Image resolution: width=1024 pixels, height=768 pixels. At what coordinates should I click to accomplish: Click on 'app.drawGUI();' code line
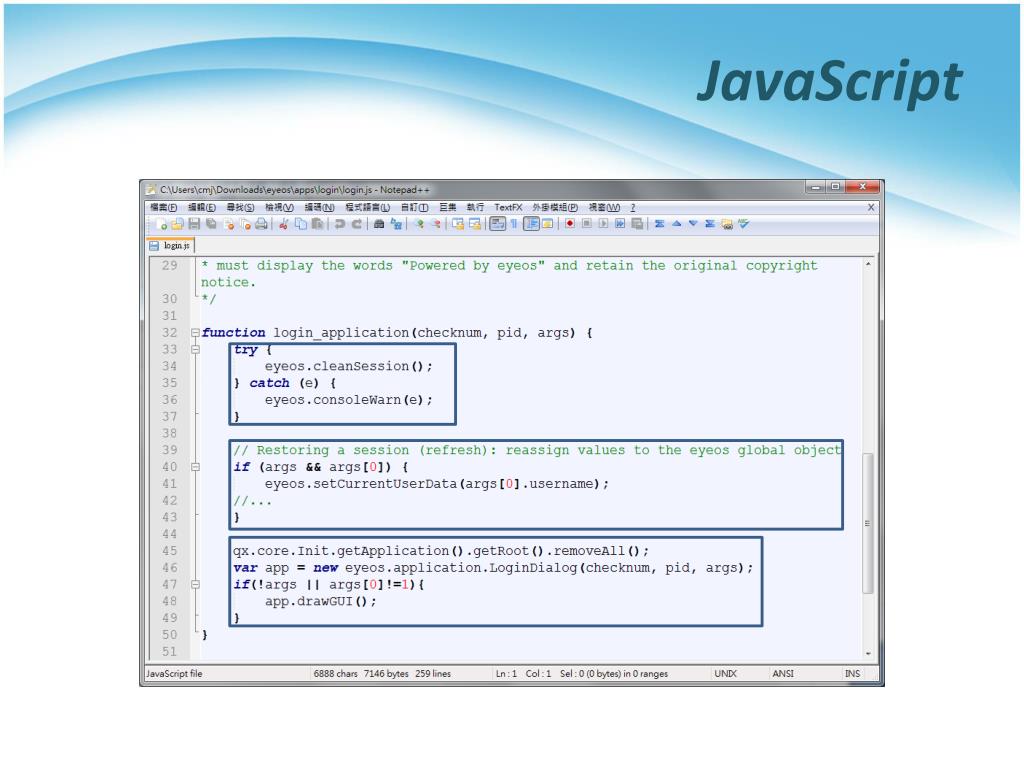(x=321, y=601)
